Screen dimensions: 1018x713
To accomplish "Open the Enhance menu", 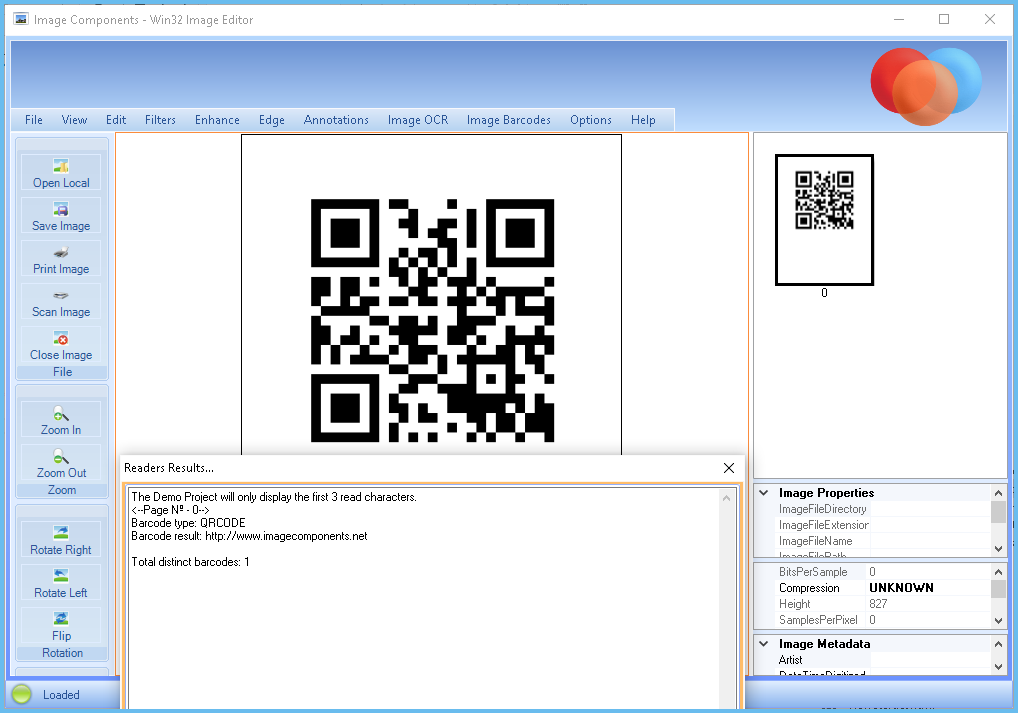I will click(217, 120).
